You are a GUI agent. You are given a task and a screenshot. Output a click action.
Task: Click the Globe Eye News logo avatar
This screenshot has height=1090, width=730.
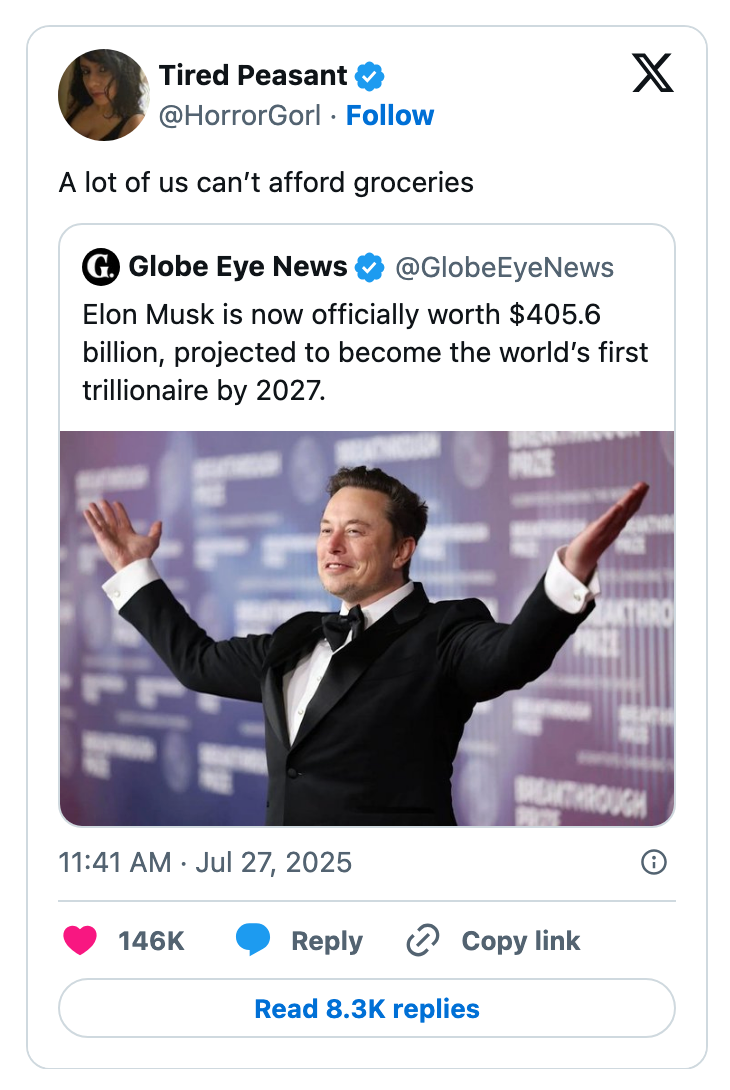(100, 267)
